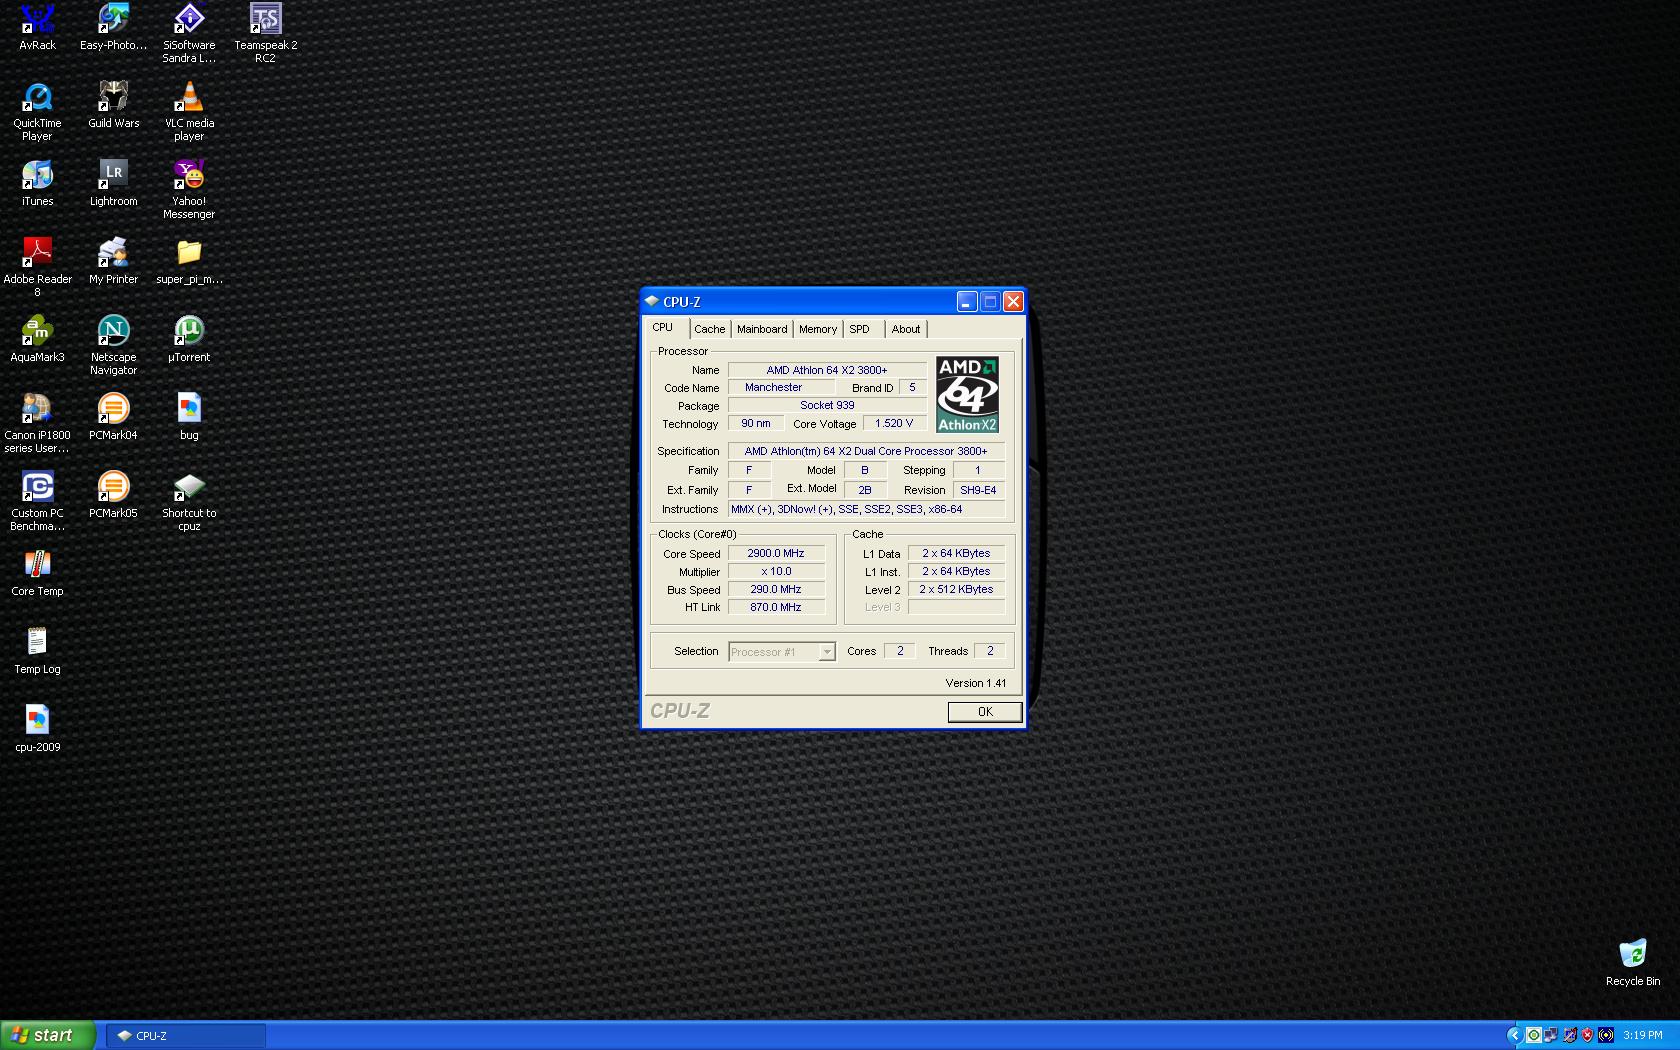Click the 290.0 MHz bus speed value
Screen dimensions: 1680x1050
coord(776,590)
